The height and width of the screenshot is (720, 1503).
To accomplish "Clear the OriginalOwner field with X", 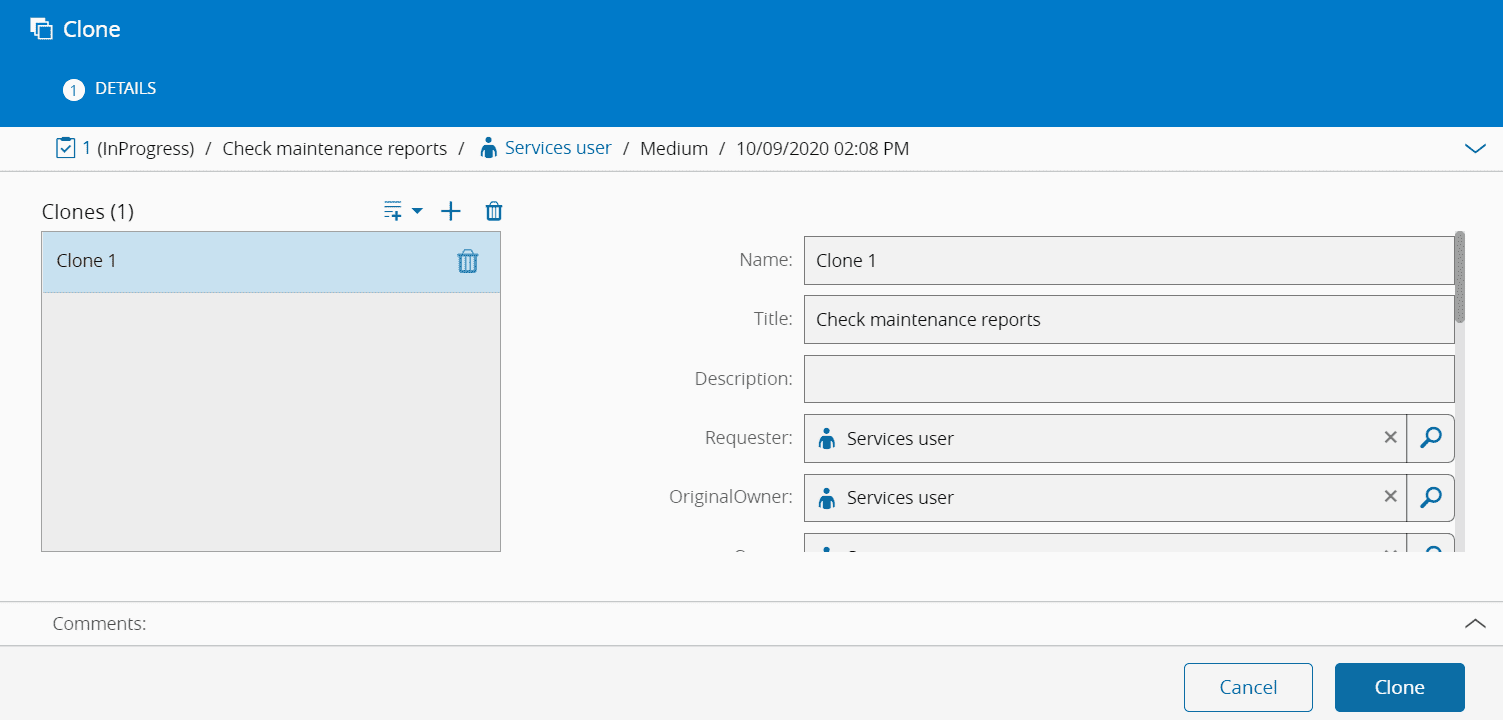I will click(x=1390, y=497).
